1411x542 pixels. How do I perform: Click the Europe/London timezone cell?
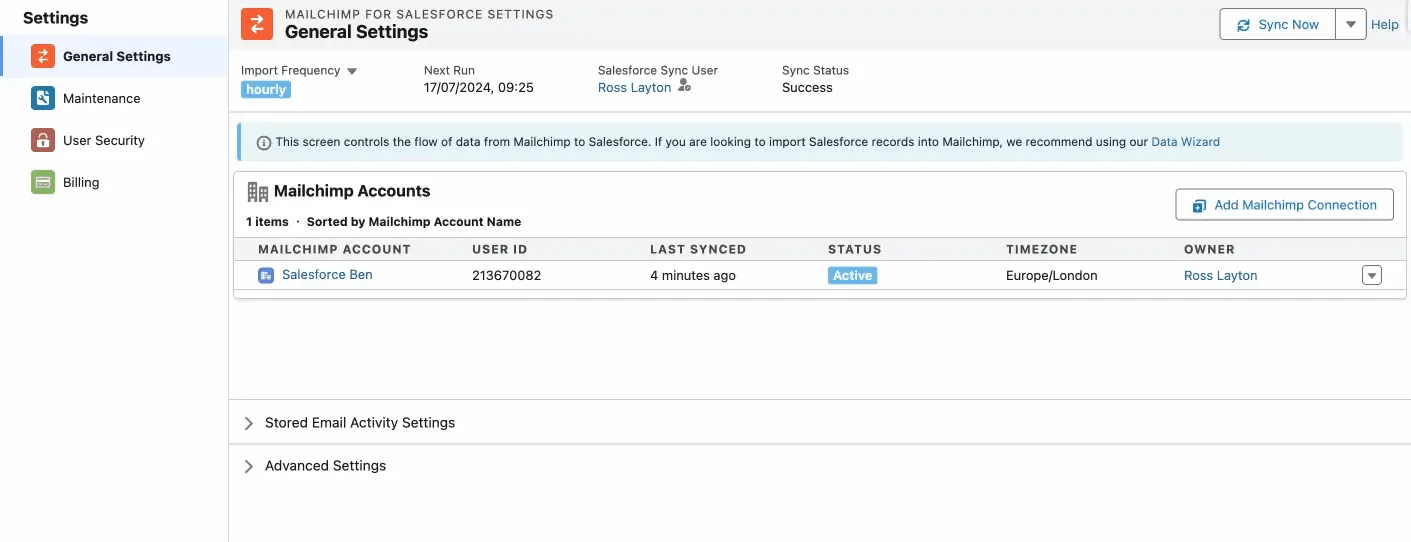tap(1051, 275)
